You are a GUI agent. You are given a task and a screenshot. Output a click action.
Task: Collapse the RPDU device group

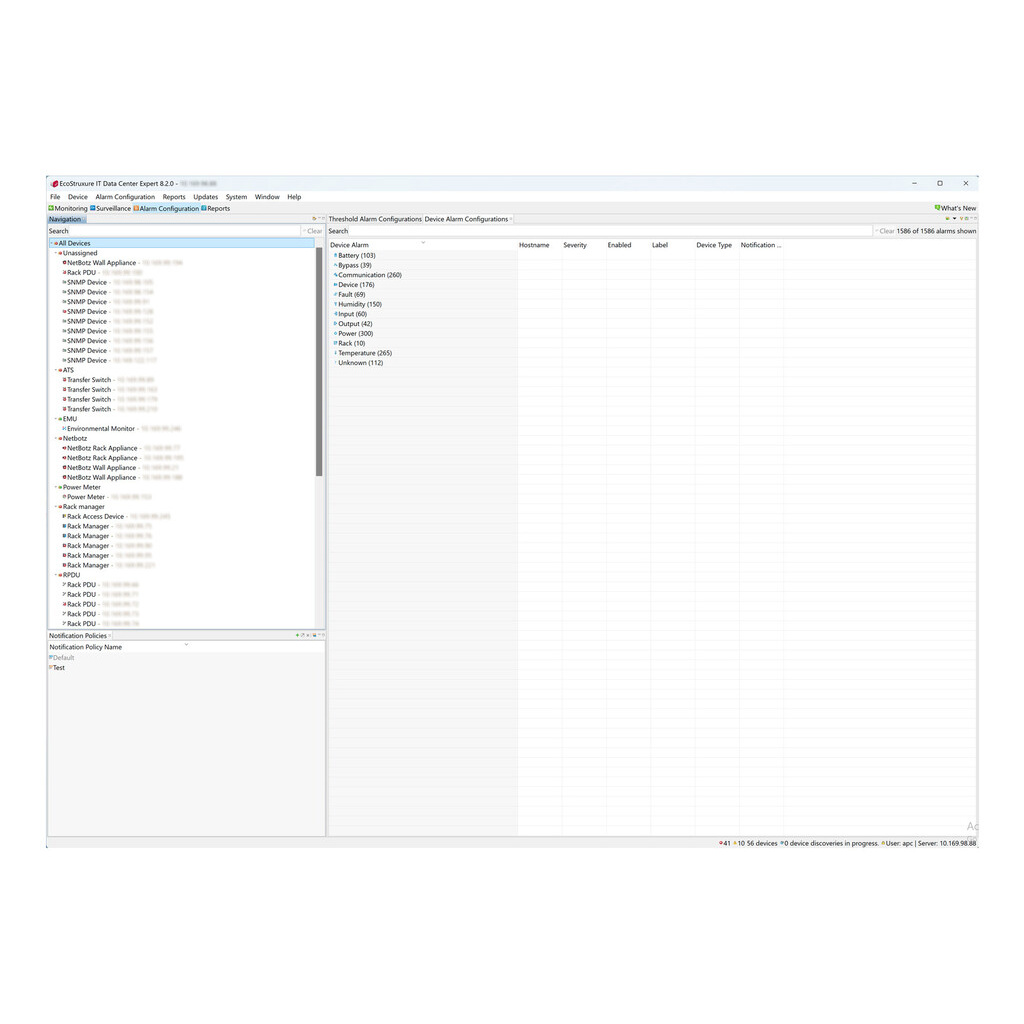56,575
